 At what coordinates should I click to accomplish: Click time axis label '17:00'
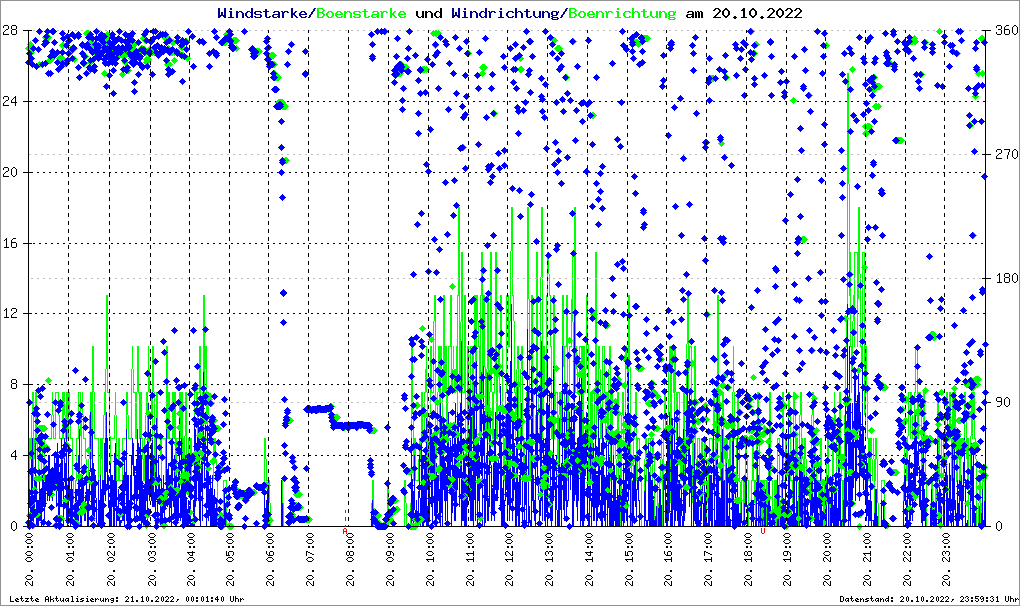(708, 549)
